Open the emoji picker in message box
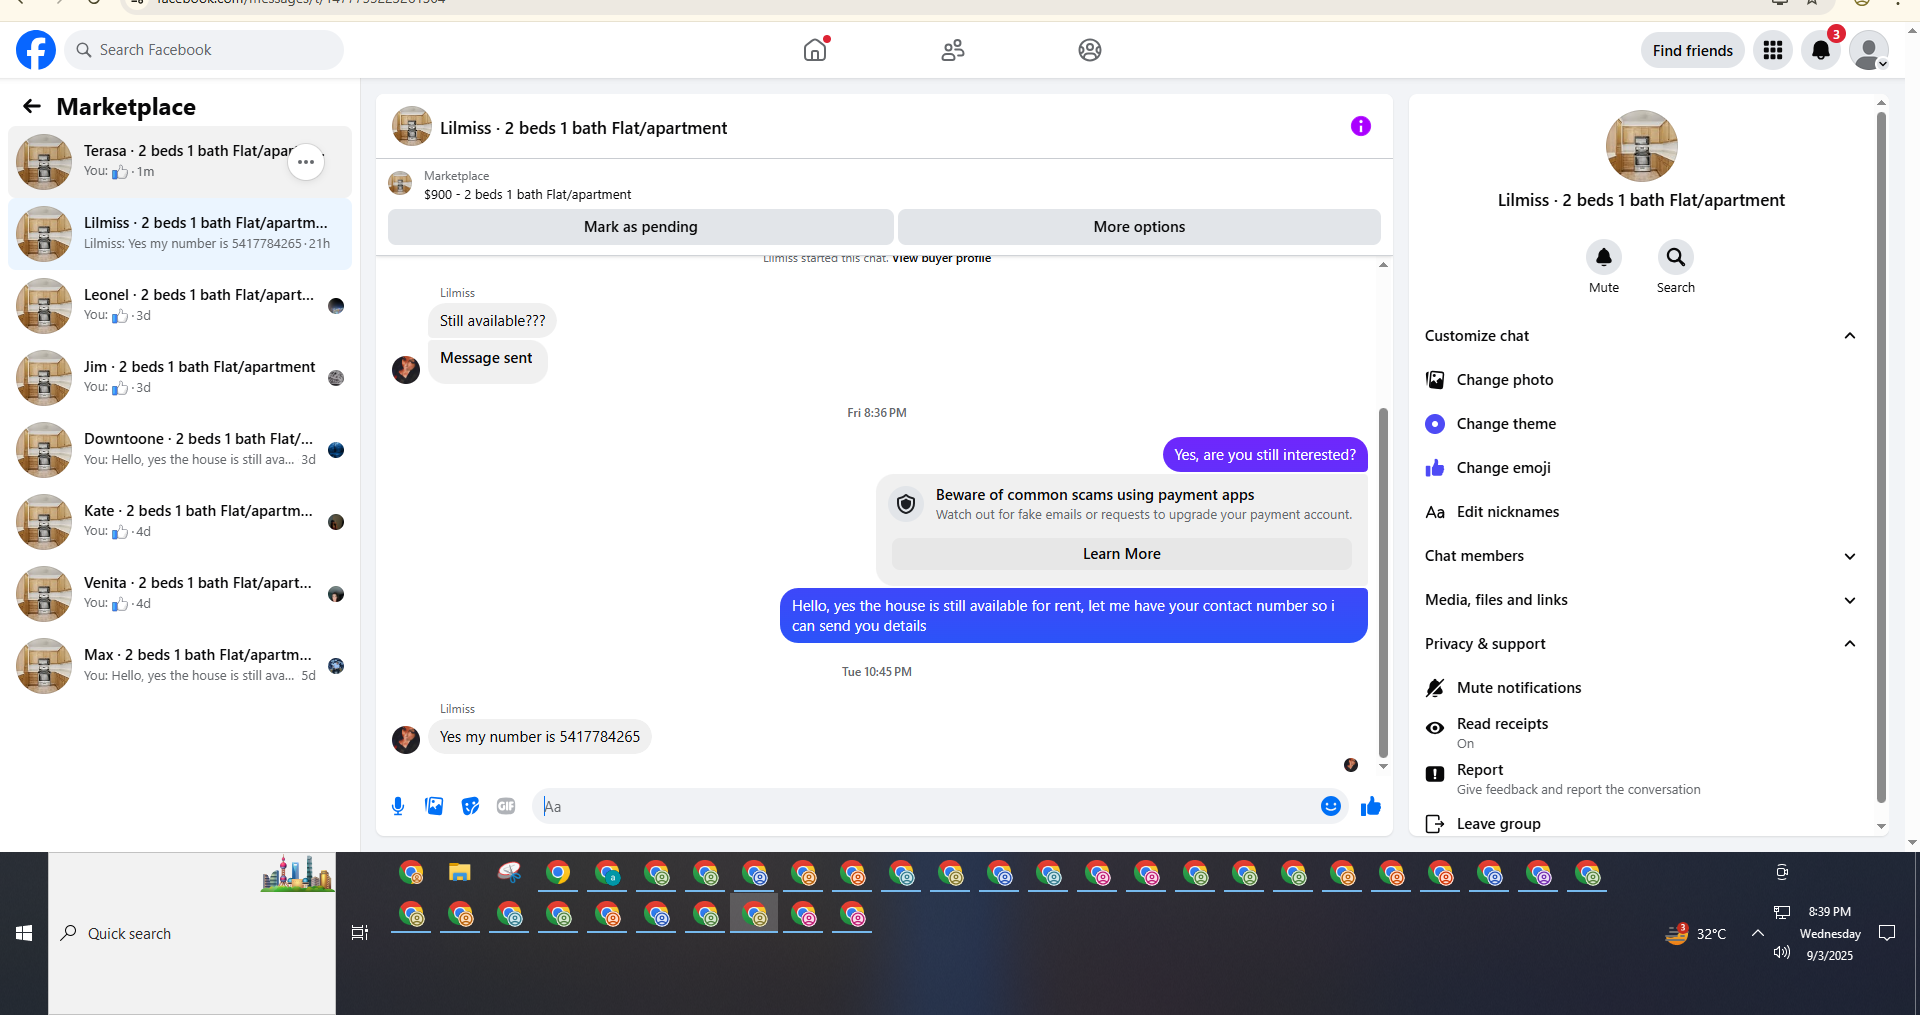This screenshot has height=1015, width=1920. click(x=1331, y=806)
